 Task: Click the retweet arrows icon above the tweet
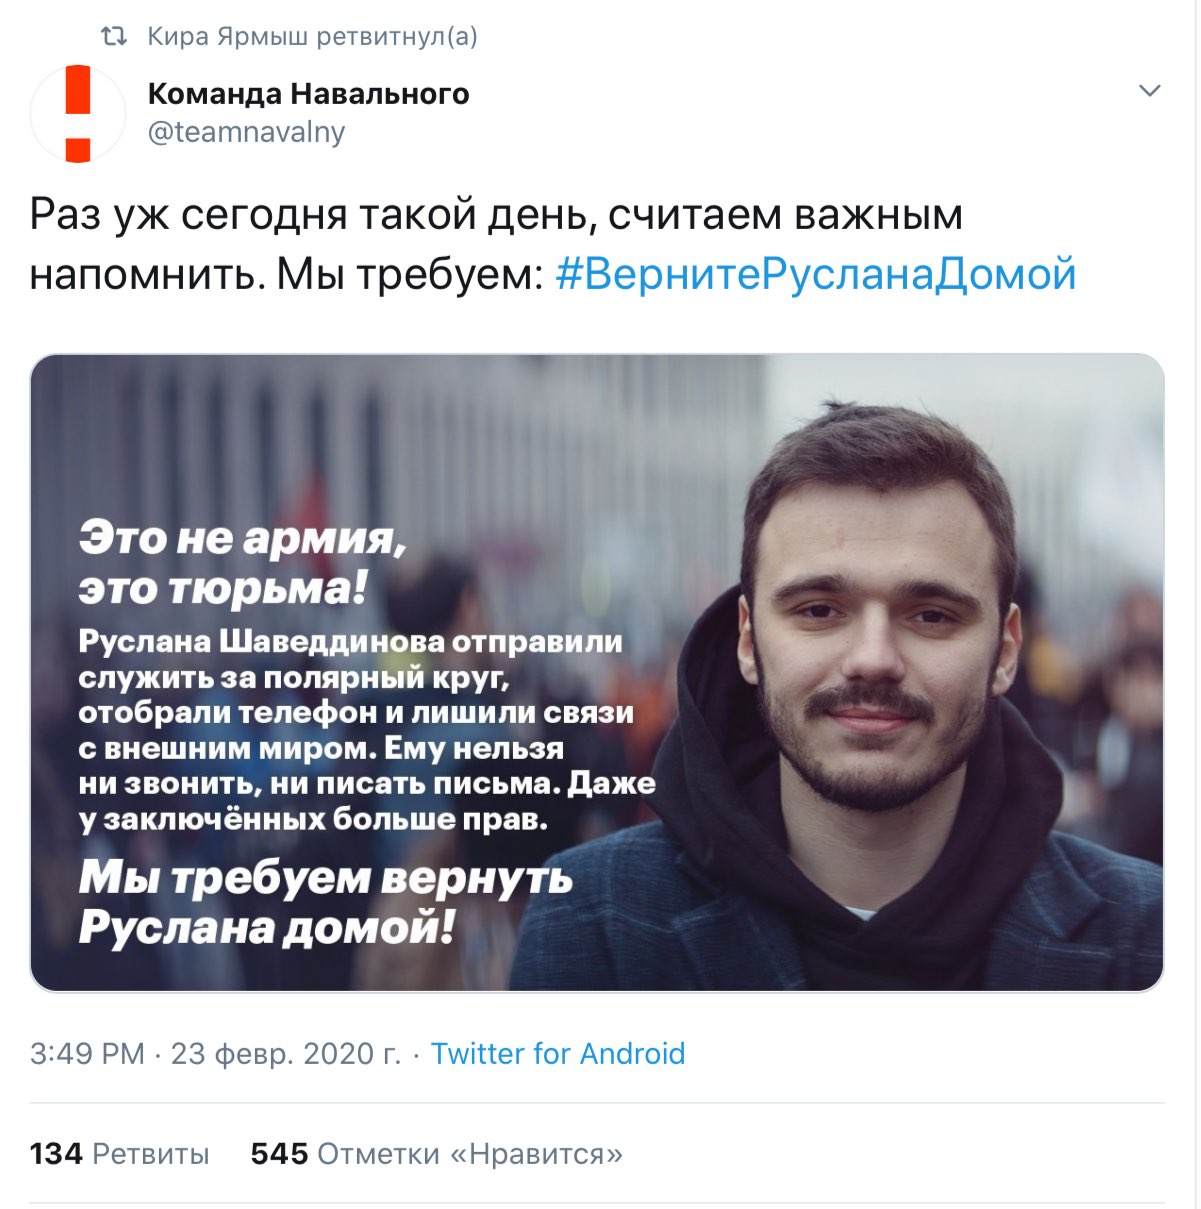pos(114,37)
